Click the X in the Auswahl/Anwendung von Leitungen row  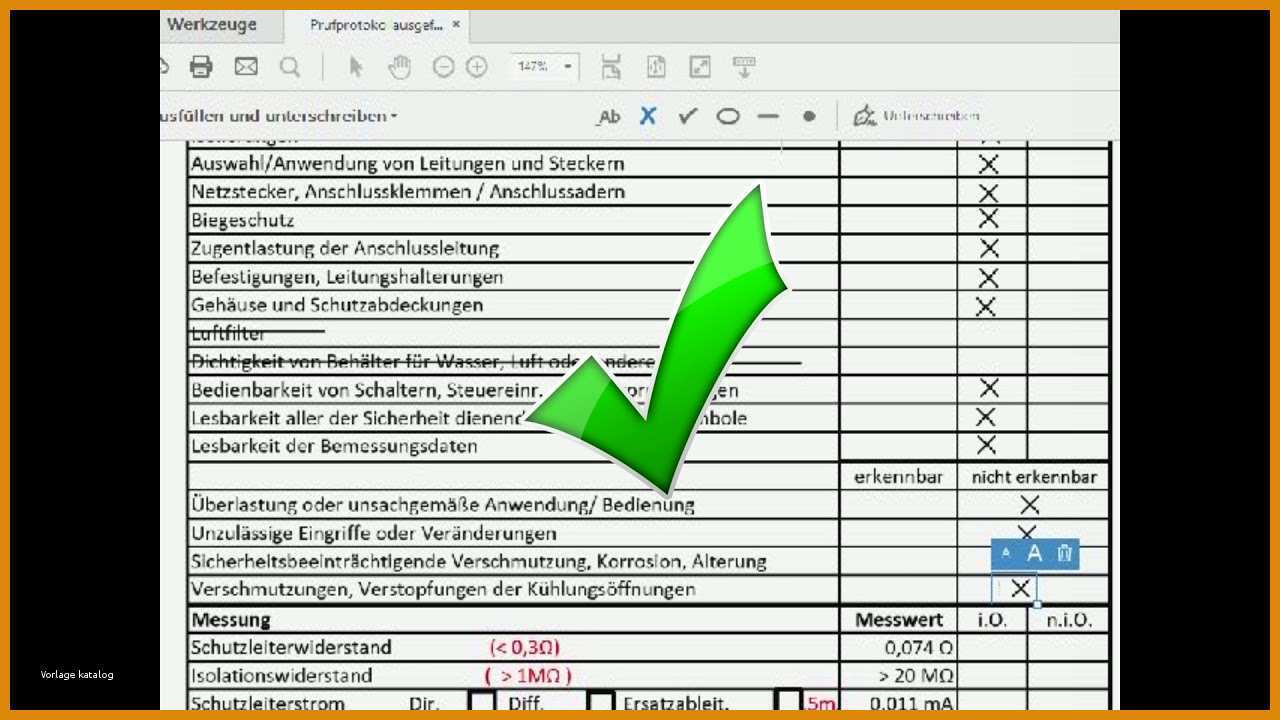(x=988, y=164)
